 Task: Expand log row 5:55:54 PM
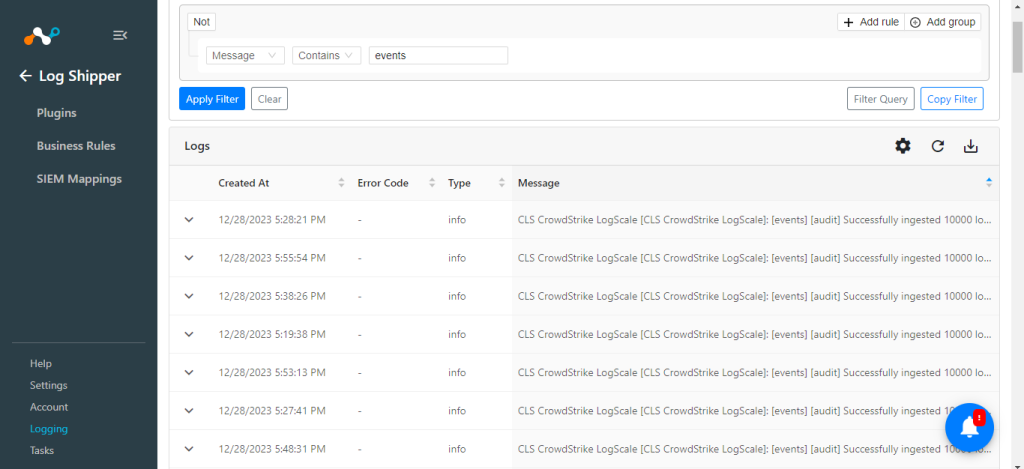[189, 258]
